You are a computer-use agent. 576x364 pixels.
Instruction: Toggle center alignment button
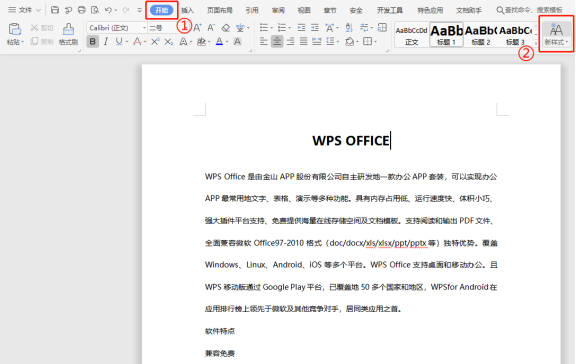(277, 42)
